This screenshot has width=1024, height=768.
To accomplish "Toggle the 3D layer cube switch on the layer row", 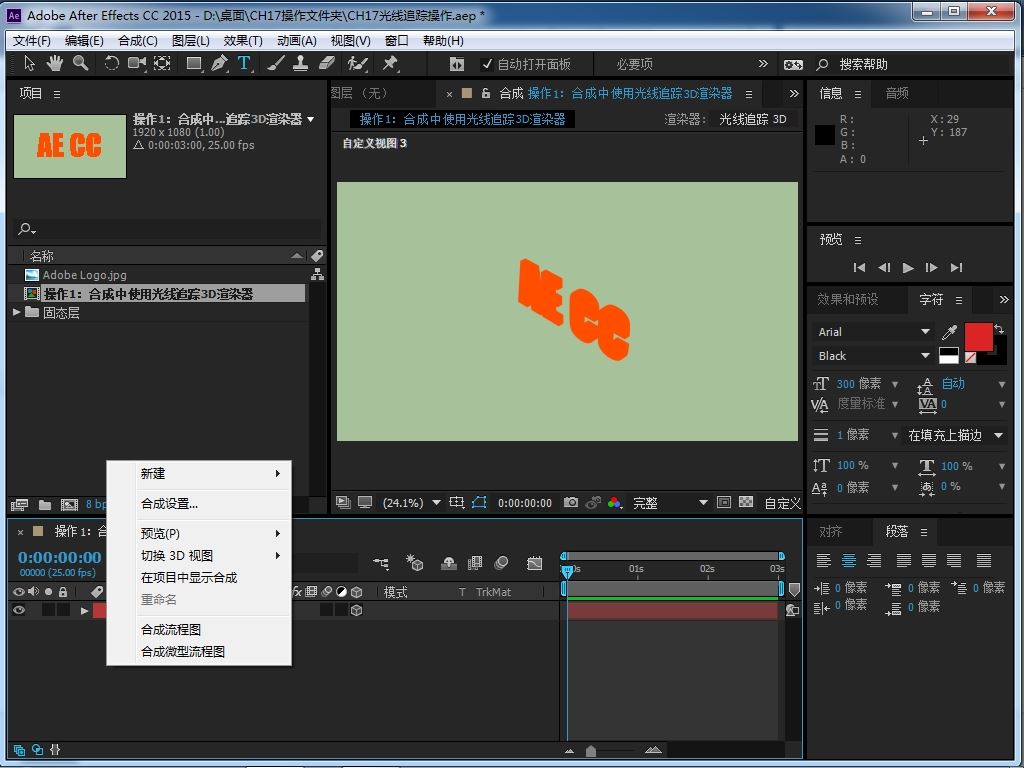I will tap(357, 610).
